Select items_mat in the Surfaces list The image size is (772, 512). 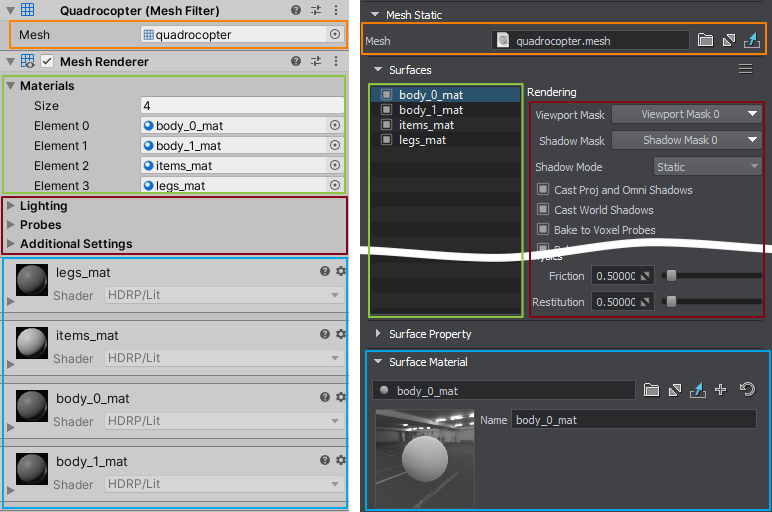(426, 125)
